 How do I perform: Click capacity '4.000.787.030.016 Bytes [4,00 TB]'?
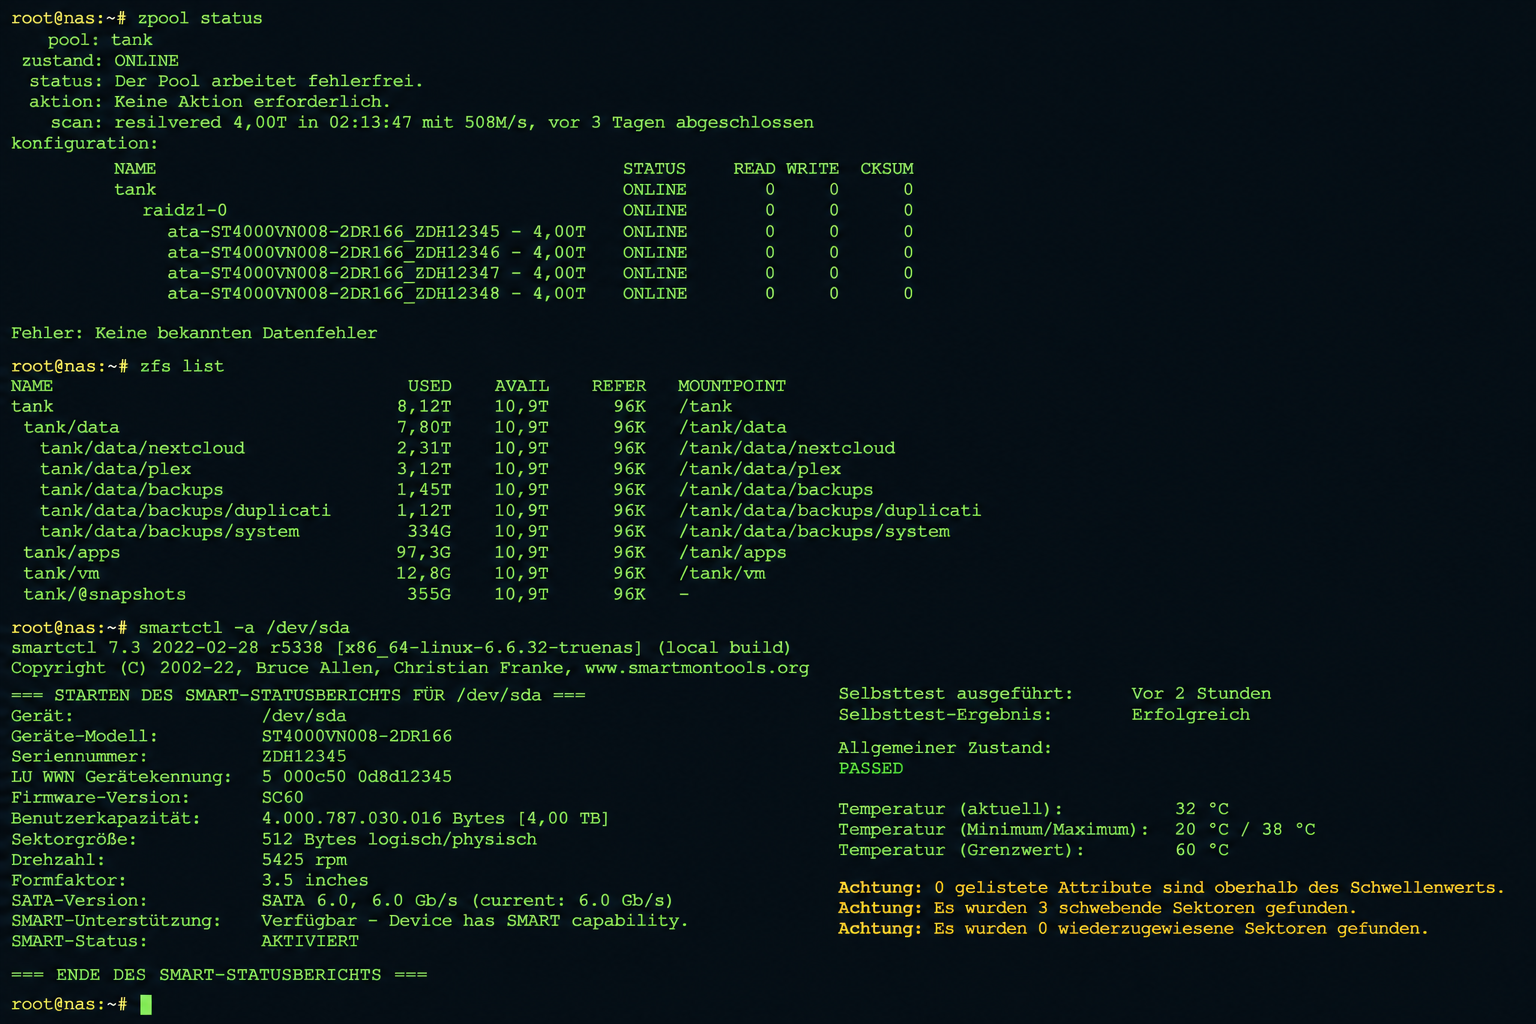pyautogui.click(x=435, y=819)
